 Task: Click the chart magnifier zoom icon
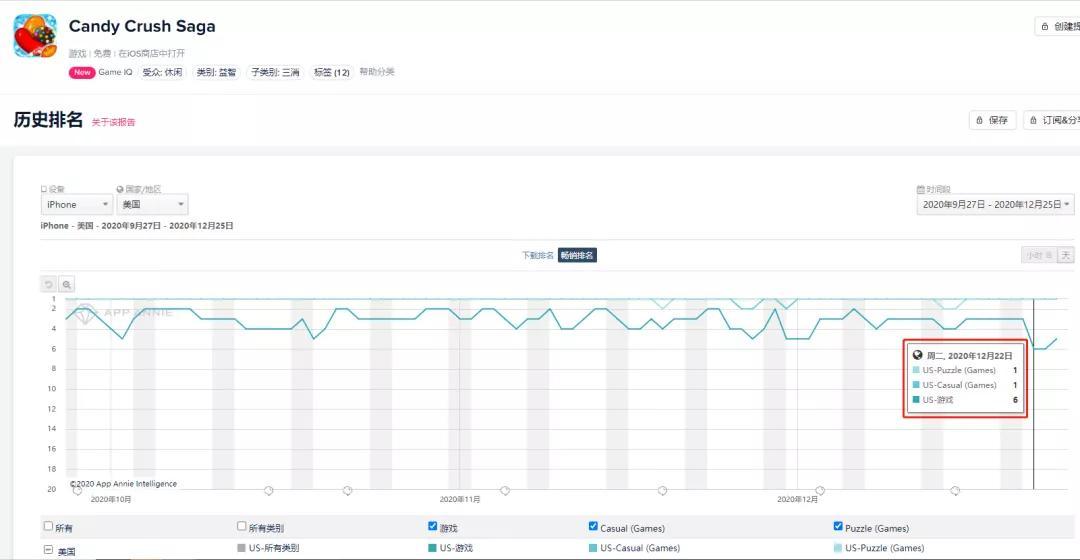point(66,285)
